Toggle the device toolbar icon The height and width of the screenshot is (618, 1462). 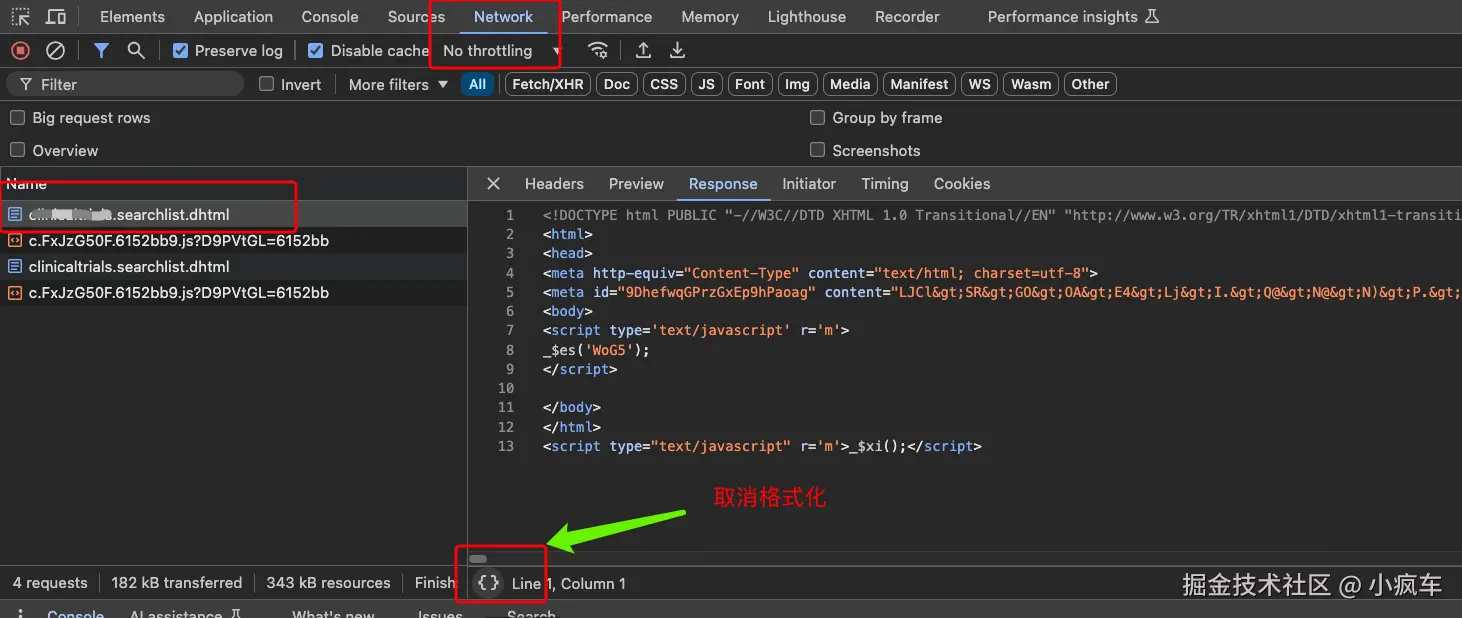pos(56,17)
